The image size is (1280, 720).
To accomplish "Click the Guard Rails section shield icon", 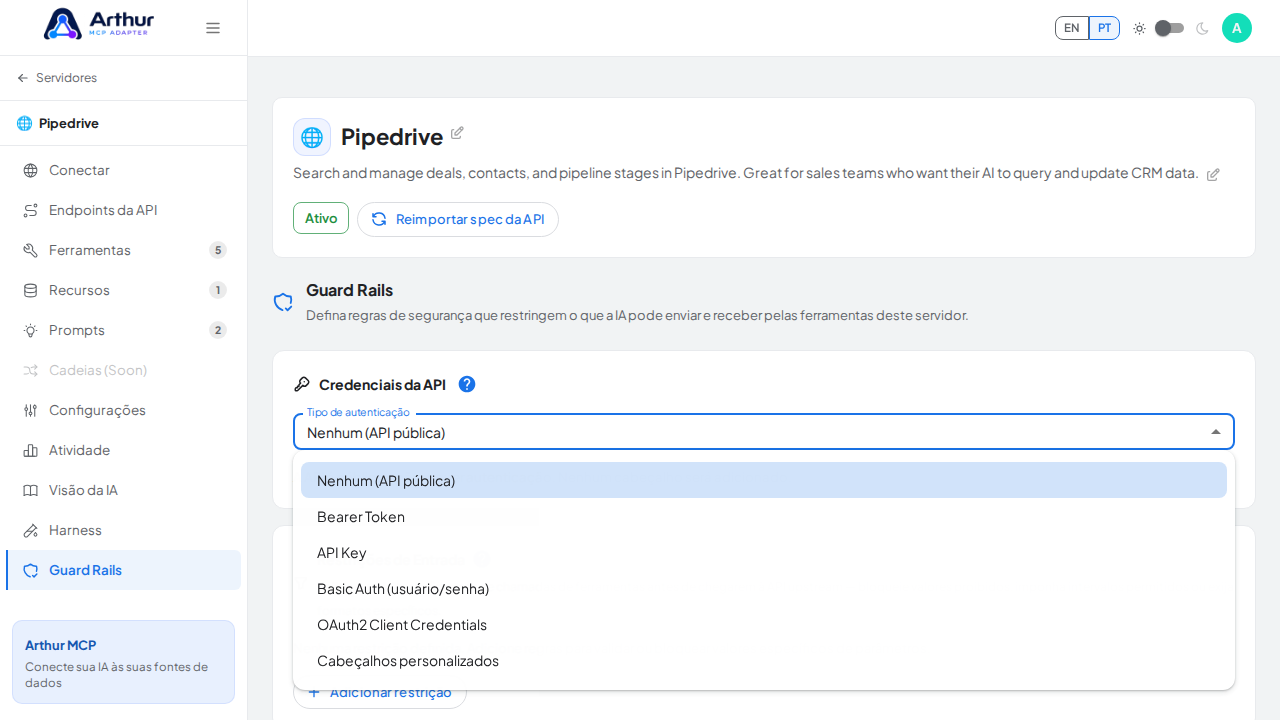I will [283, 302].
